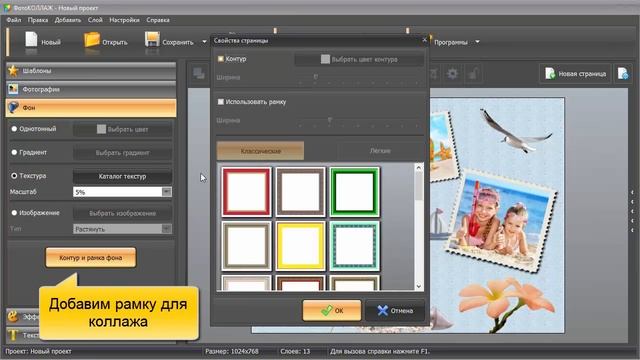Click the lock icon above canvas
640x360 pixels.
pyautogui.click(x=473, y=74)
